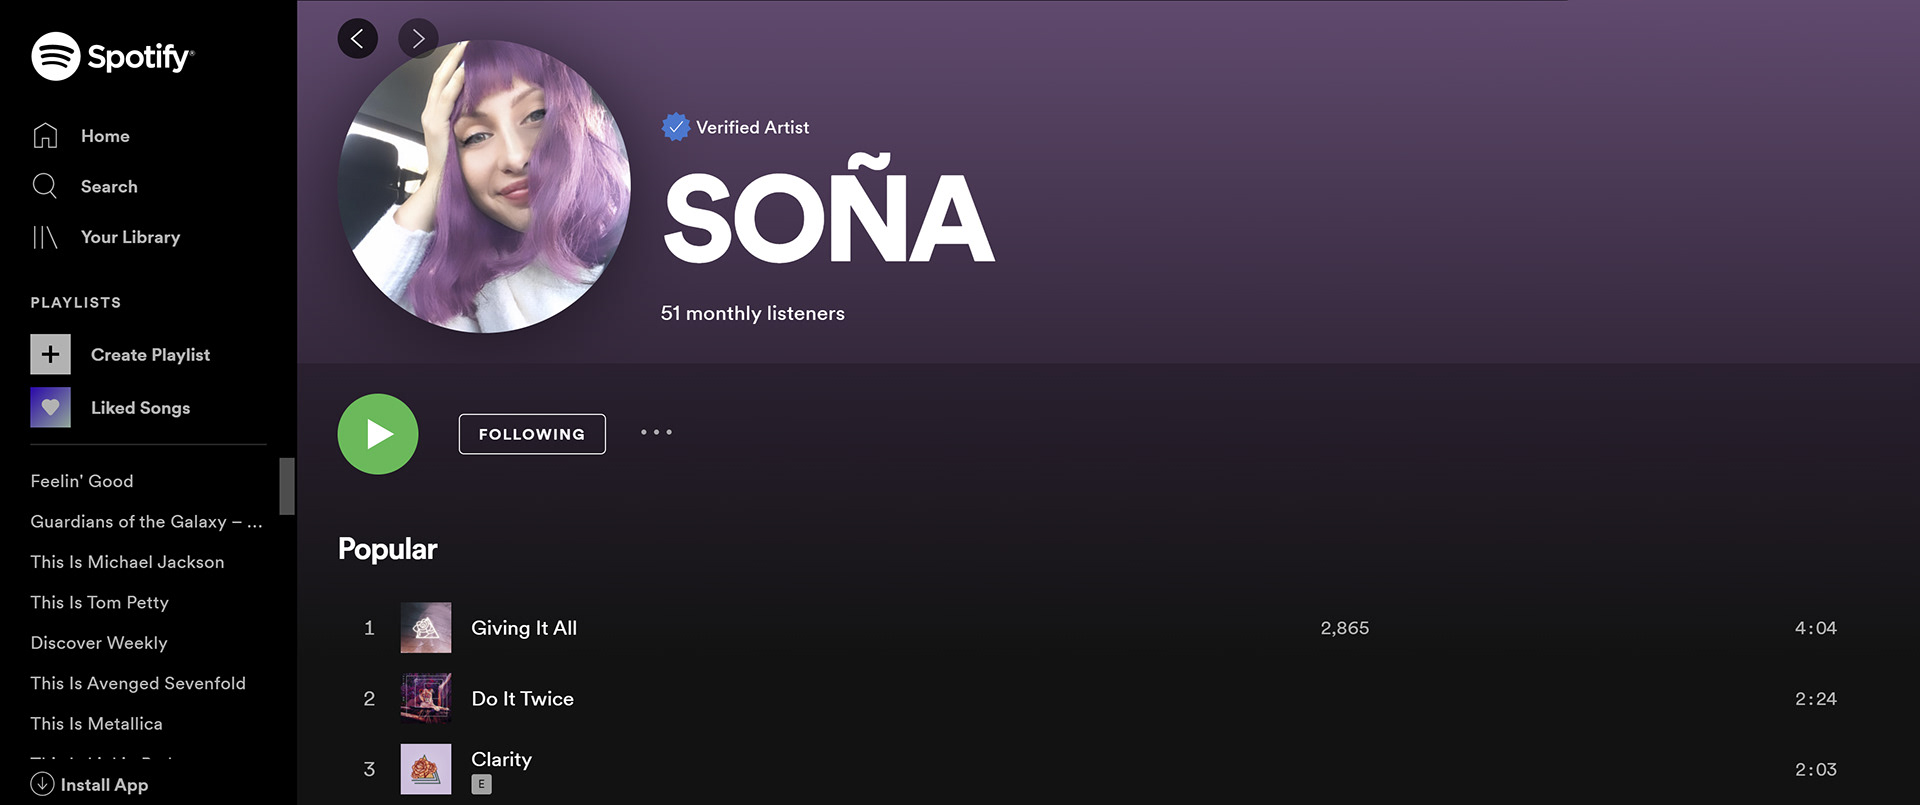Image resolution: width=1920 pixels, height=805 pixels.
Task: Navigate forward with the right arrow
Action: [418, 39]
